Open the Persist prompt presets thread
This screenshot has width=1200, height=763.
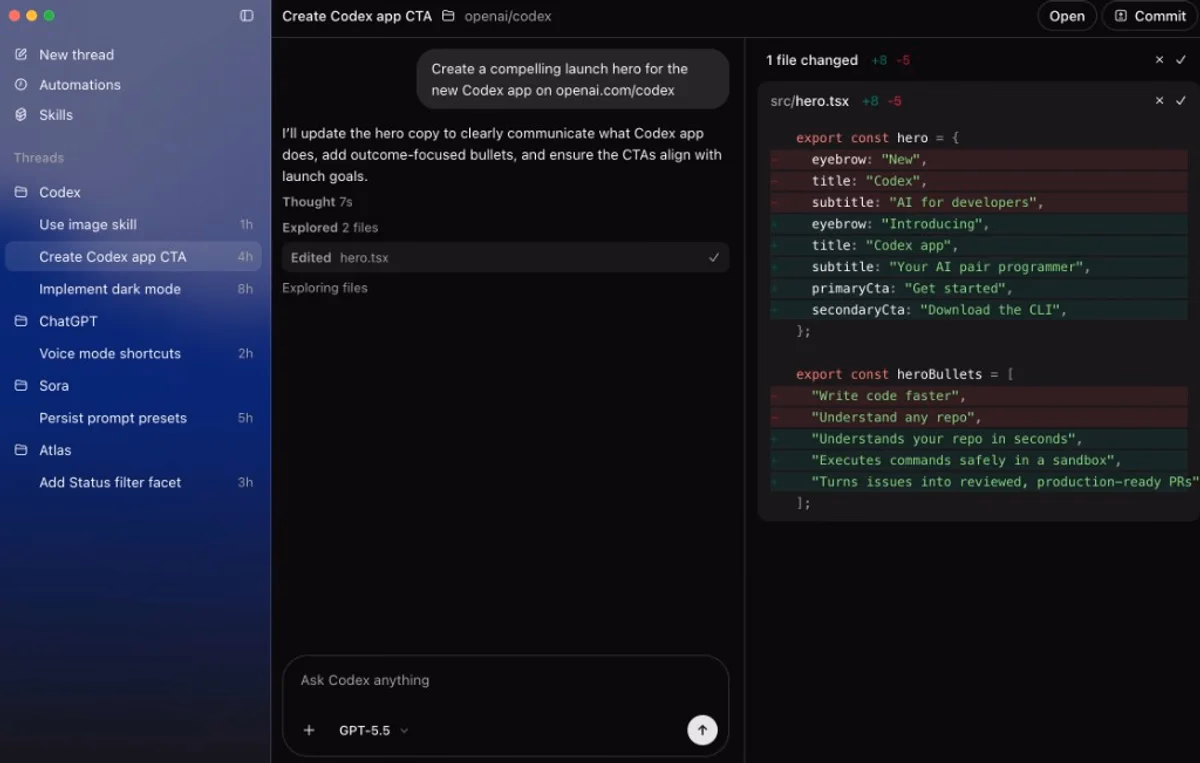[x=134, y=418]
